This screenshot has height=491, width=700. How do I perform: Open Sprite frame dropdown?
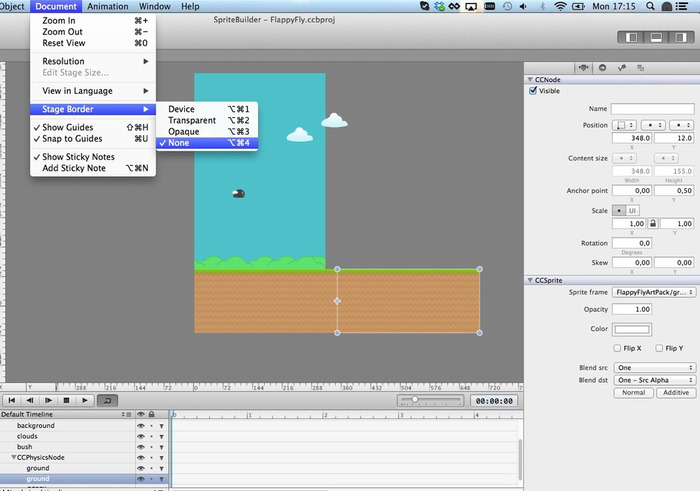point(654,292)
